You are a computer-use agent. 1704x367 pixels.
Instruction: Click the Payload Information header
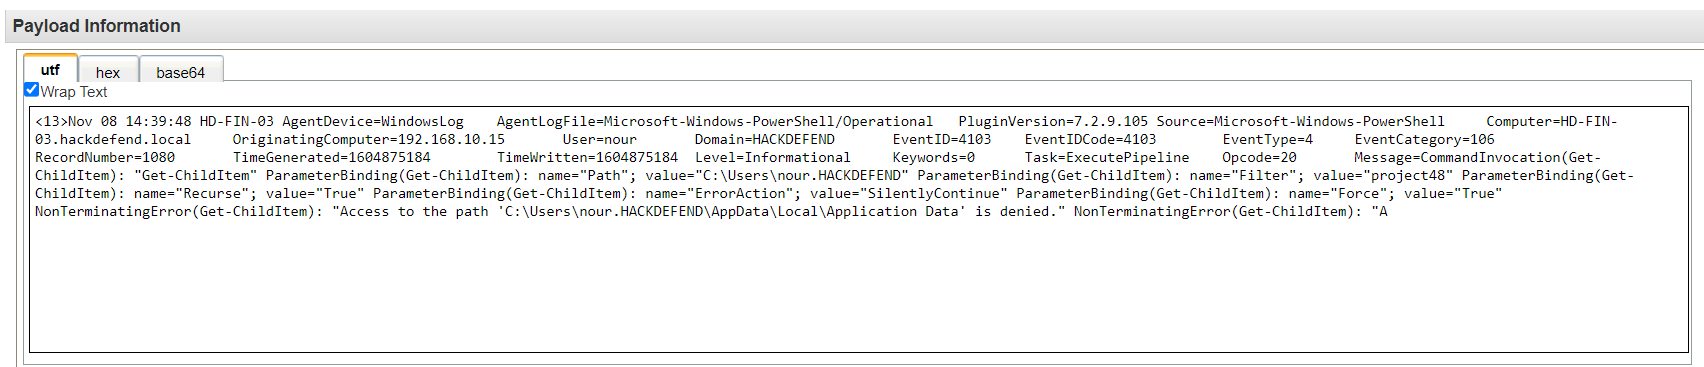point(97,26)
